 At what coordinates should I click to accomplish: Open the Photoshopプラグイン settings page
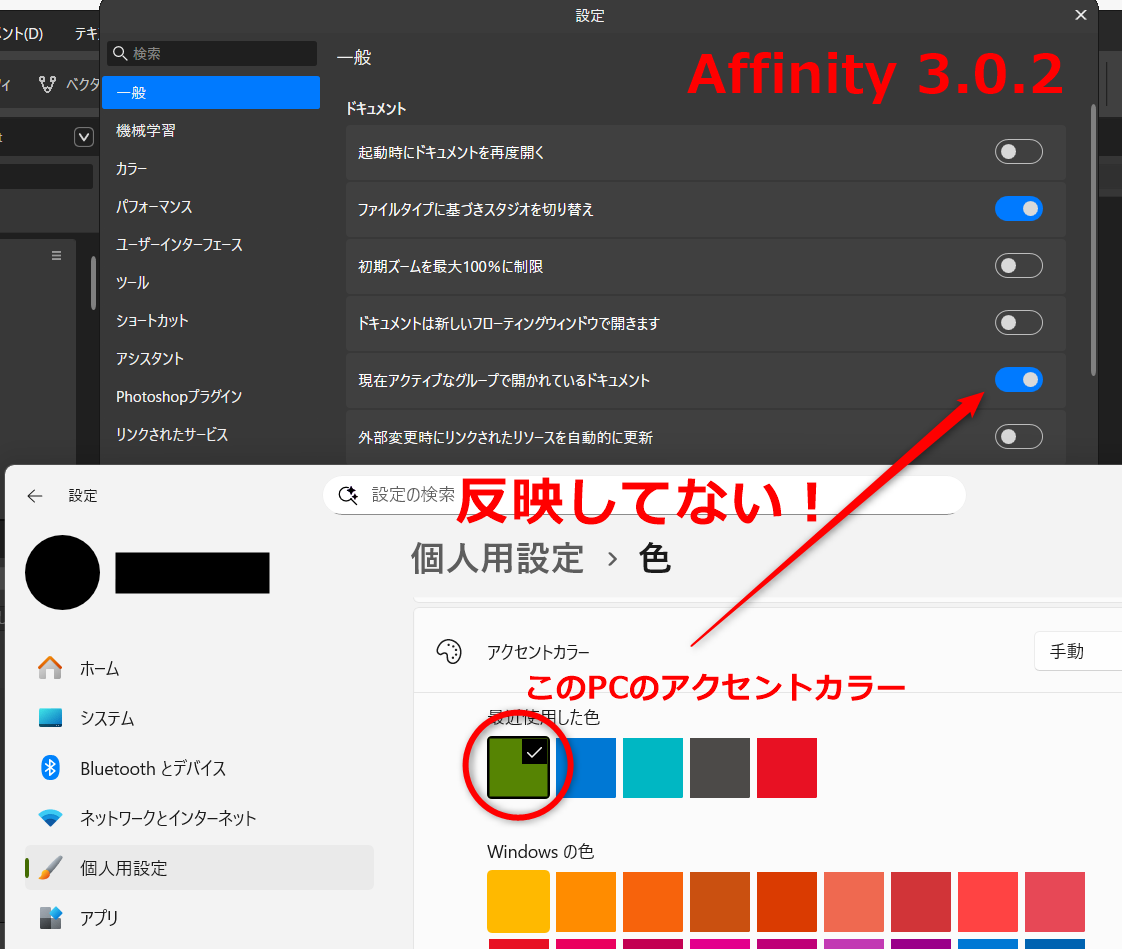[x=179, y=397]
